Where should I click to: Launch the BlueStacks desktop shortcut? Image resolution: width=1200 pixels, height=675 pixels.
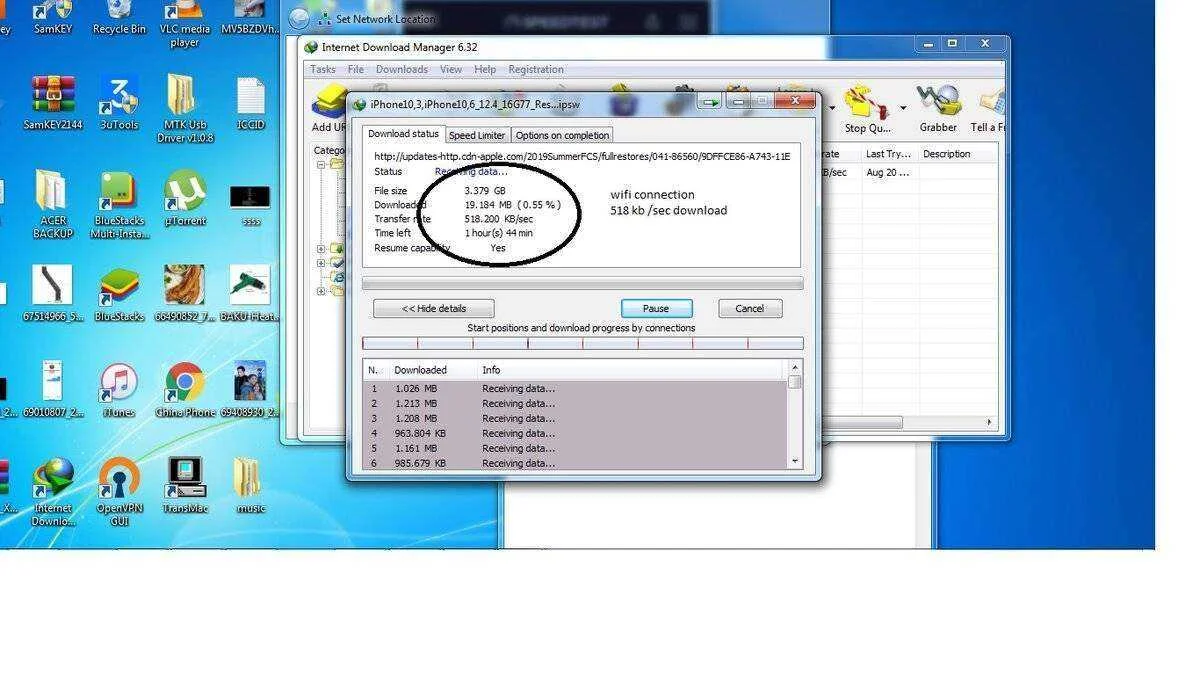[x=119, y=294]
